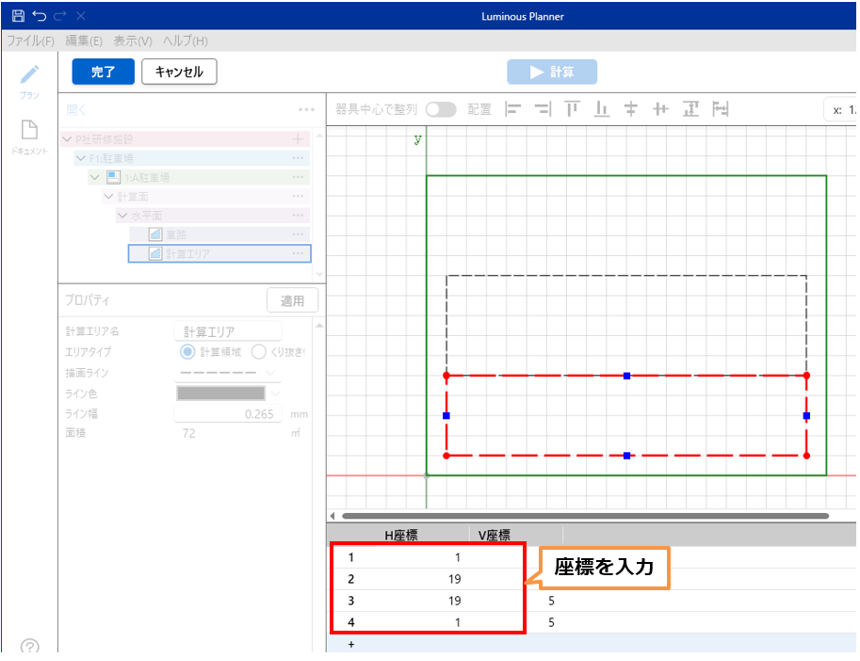Click the align bottom edges icon
The height and width of the screenshot is (661, 860).
pyautogui.click(x=602, y=109)
